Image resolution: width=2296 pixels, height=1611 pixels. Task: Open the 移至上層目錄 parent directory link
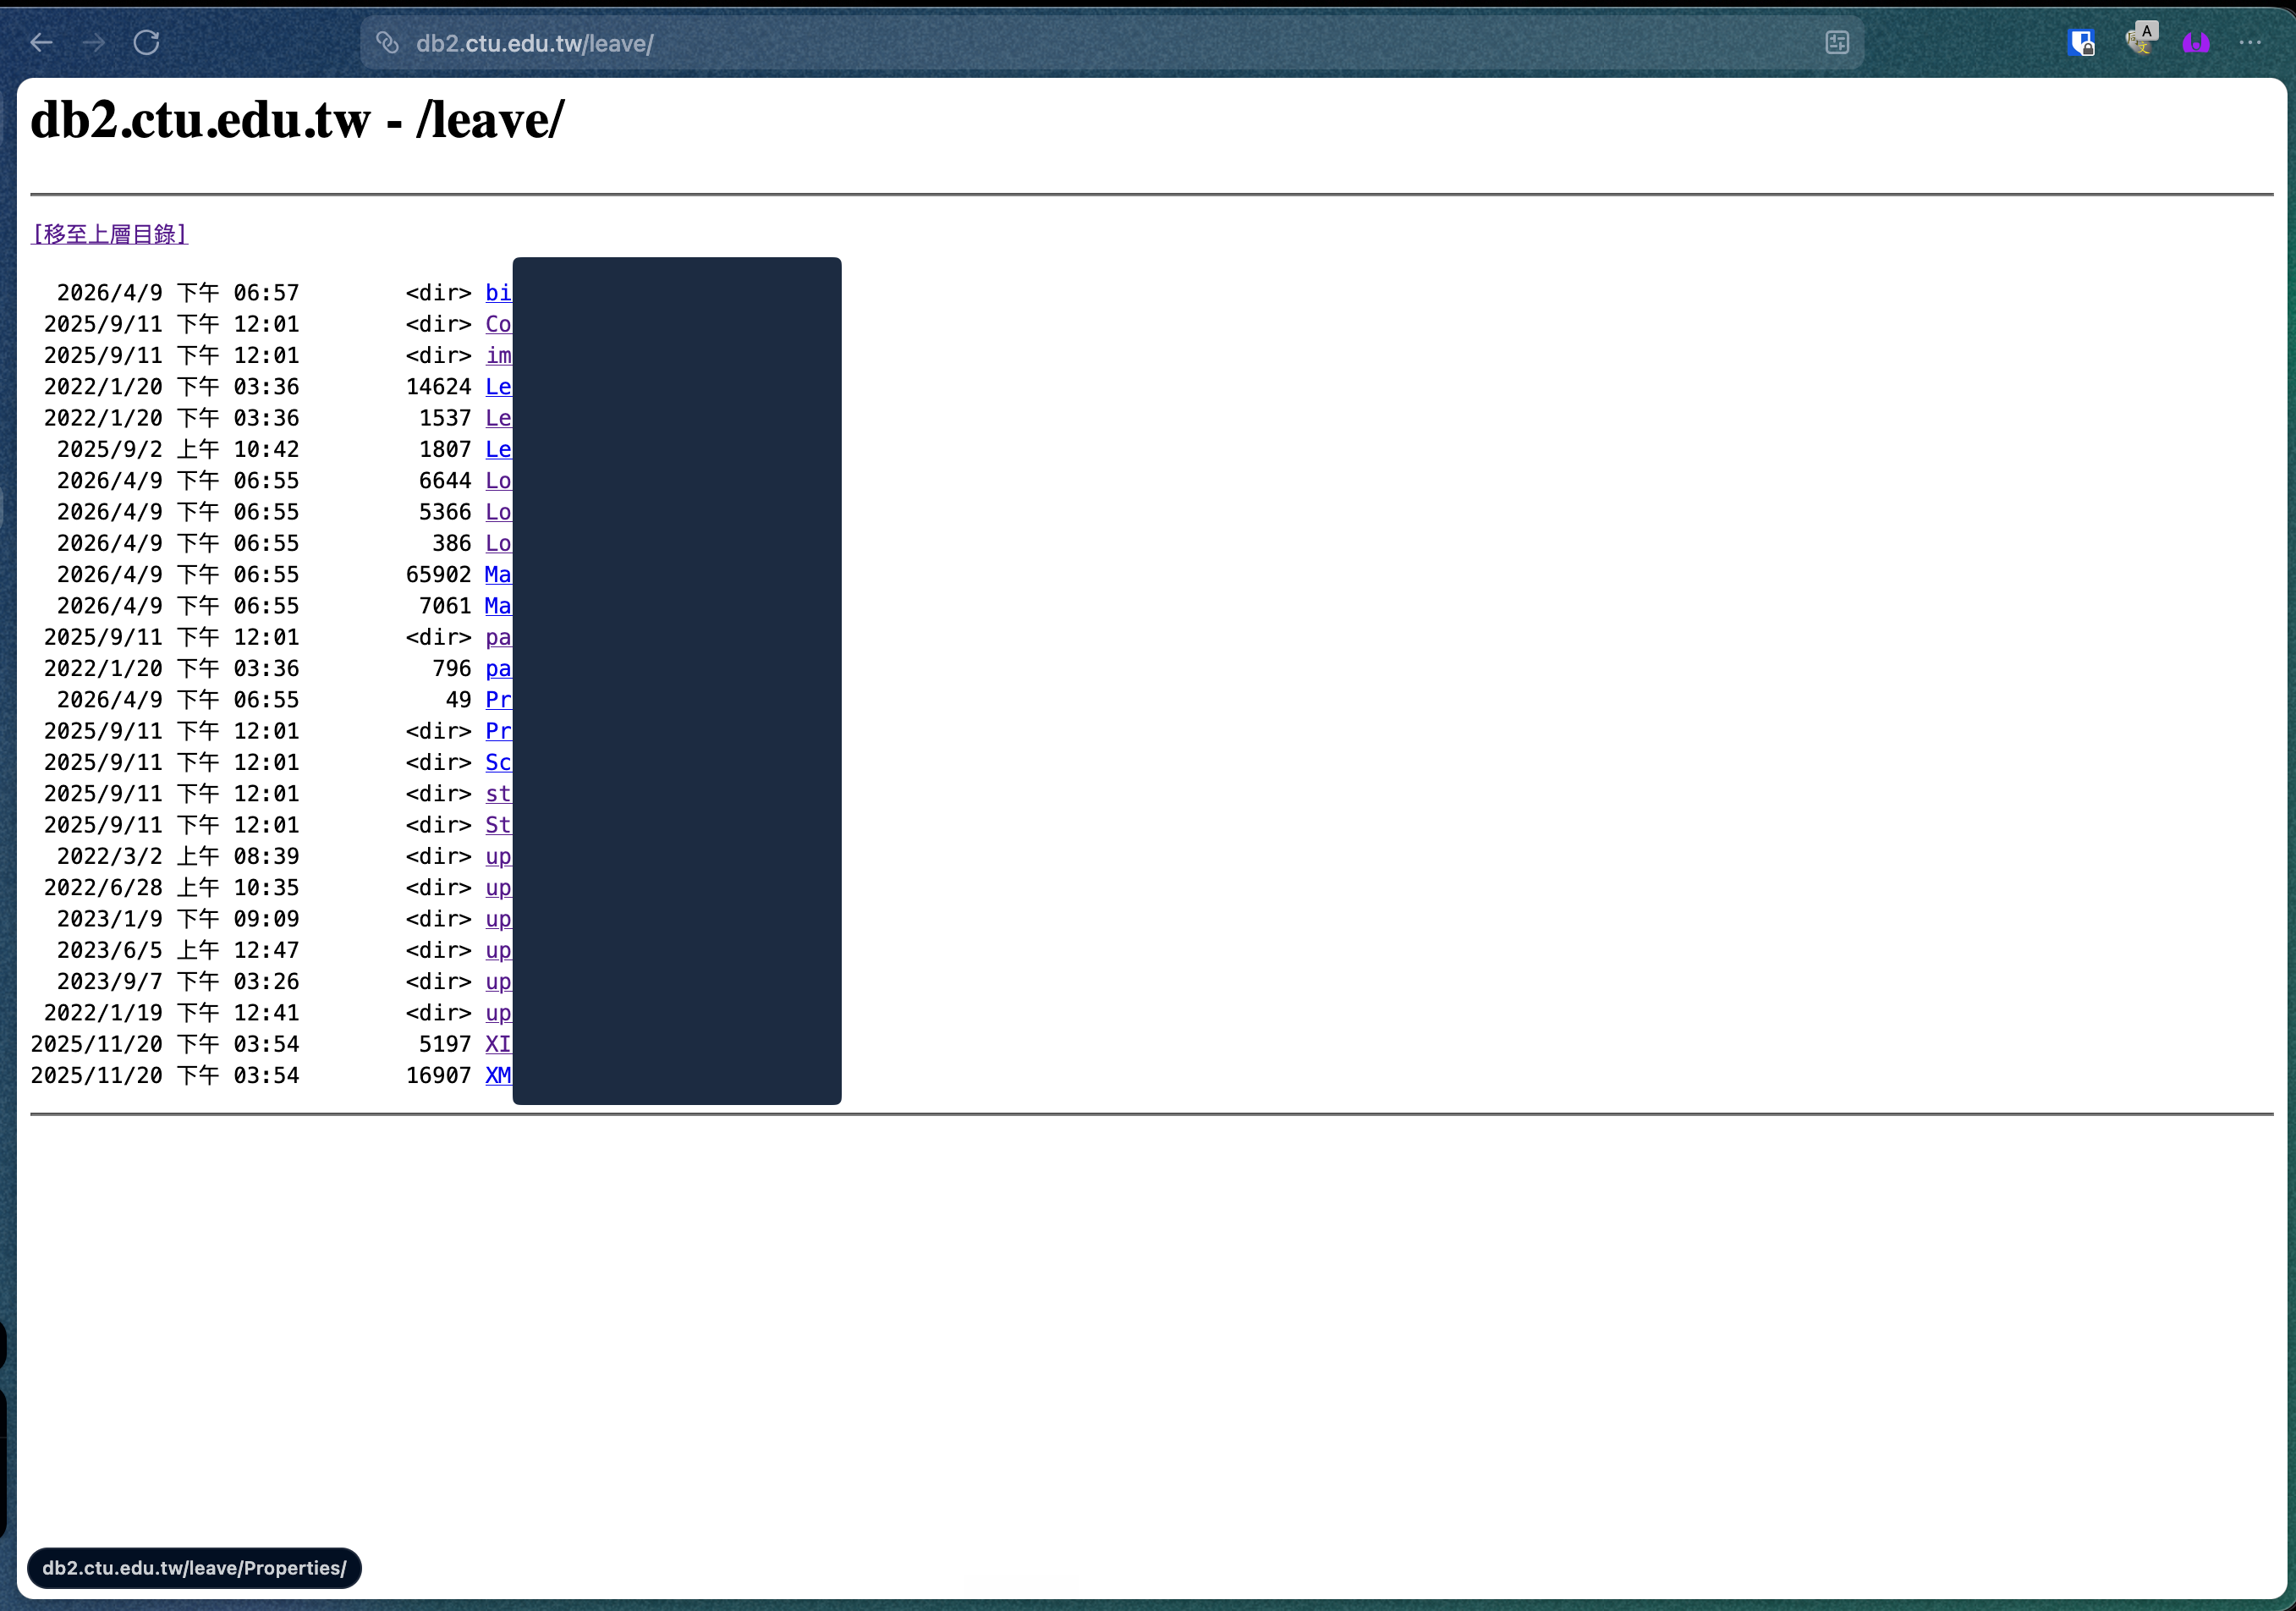(110, 234)
